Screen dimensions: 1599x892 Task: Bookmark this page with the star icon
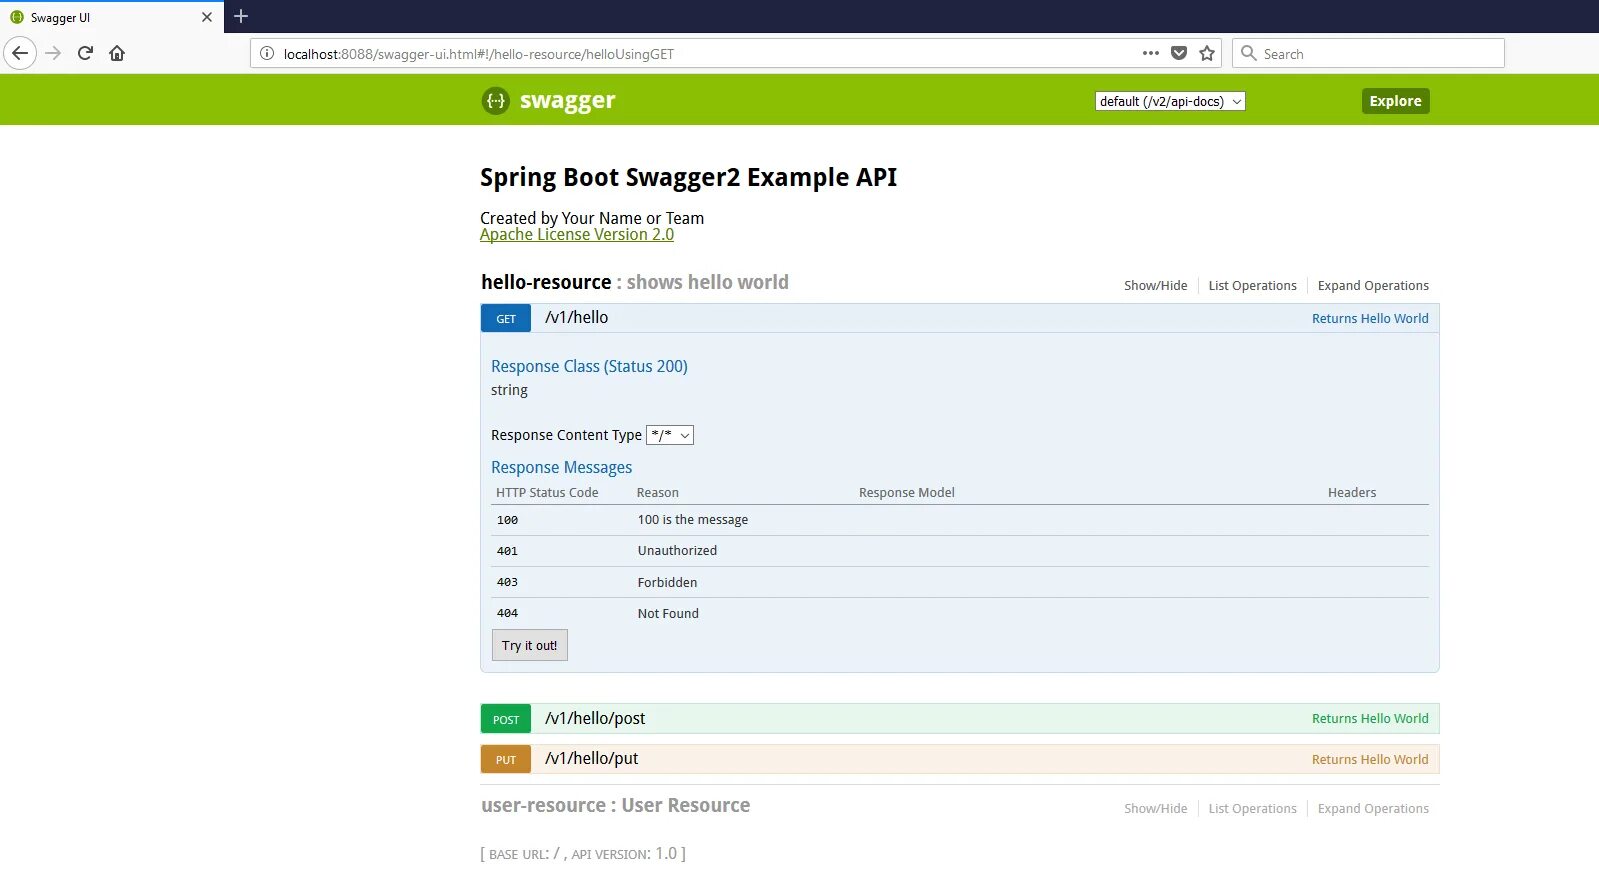(x=1207, y=53)
